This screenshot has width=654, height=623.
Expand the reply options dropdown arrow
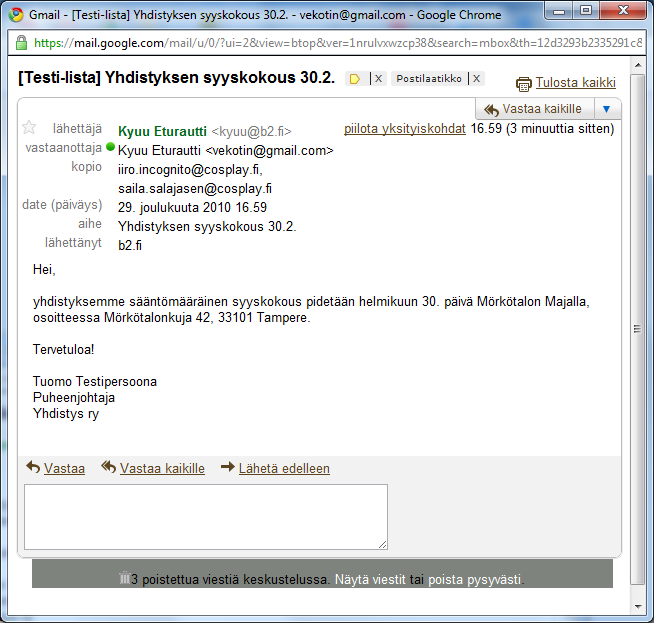[607, 109]
